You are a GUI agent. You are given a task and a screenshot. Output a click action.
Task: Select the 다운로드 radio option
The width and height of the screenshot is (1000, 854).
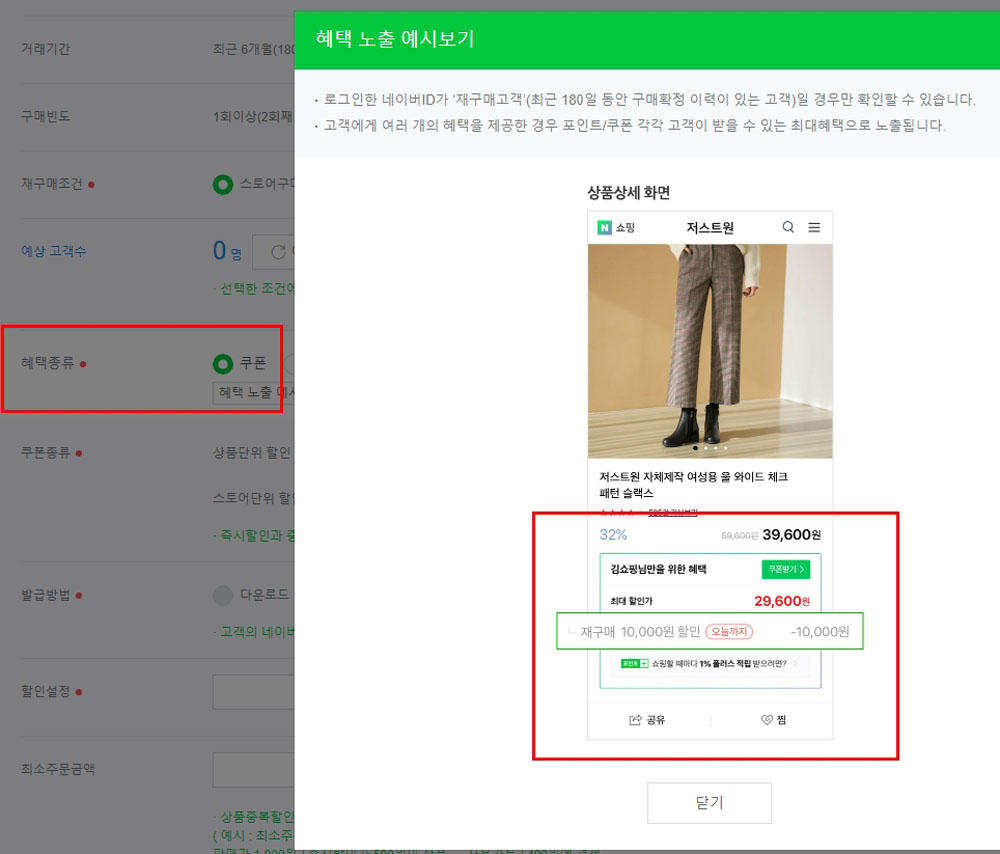223,595
